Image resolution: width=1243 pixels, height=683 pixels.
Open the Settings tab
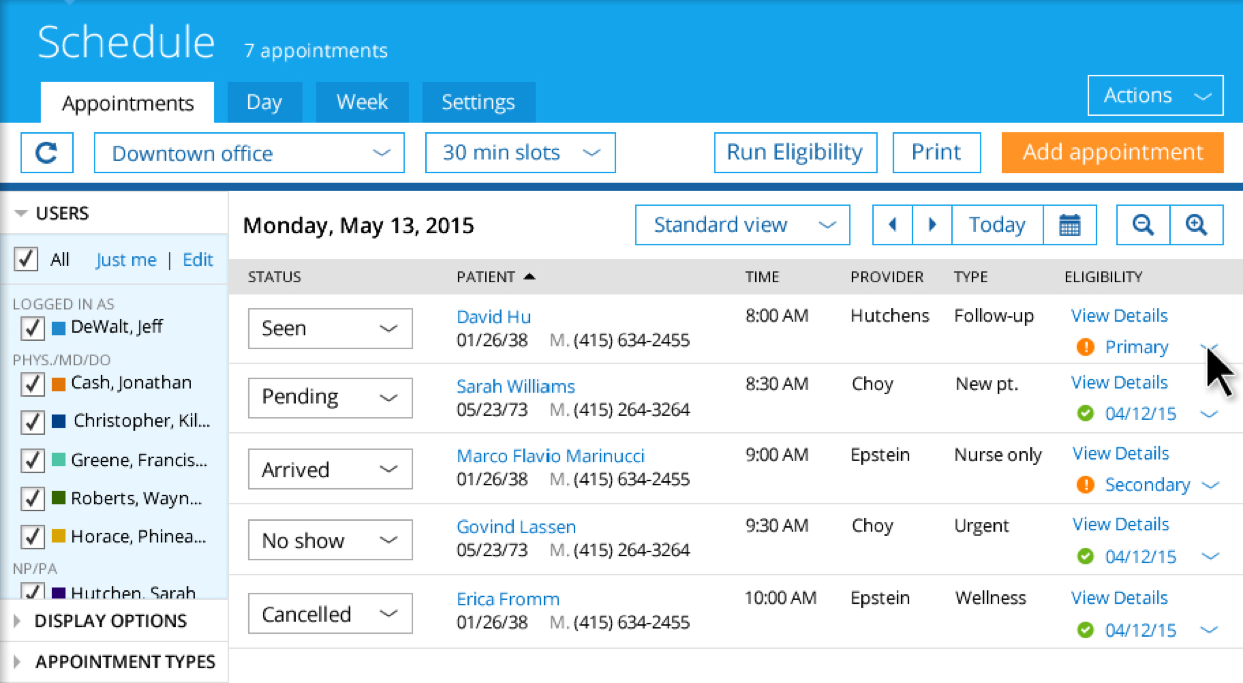pos(478,102)
